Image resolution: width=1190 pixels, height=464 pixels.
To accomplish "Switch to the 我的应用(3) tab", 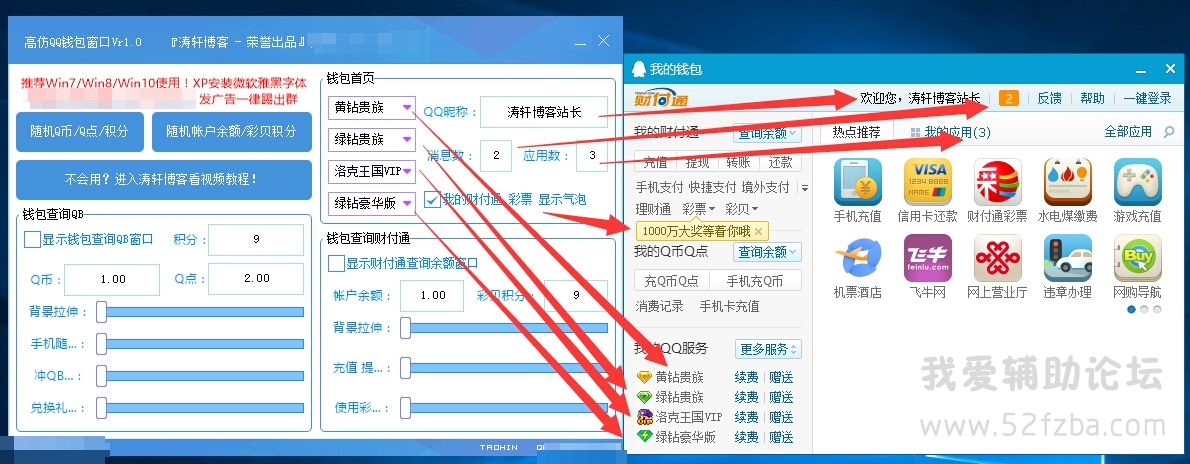I will [x=951, y=132].
